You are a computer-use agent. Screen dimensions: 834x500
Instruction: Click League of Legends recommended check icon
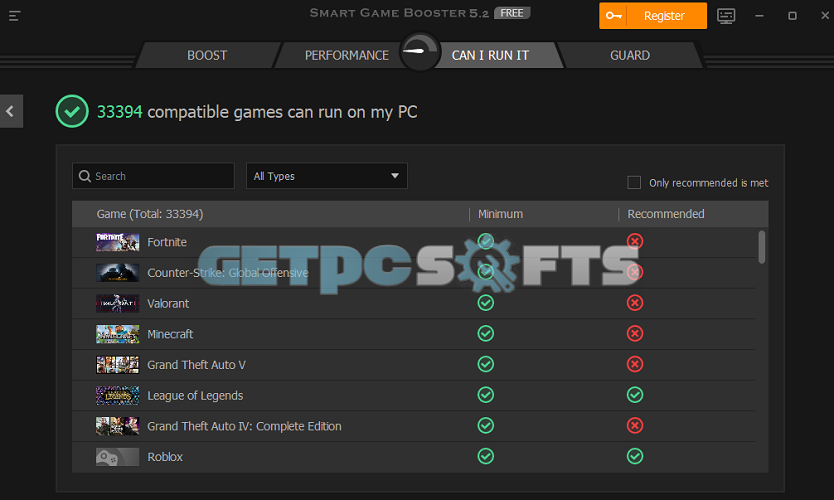[x=635, y=395]
